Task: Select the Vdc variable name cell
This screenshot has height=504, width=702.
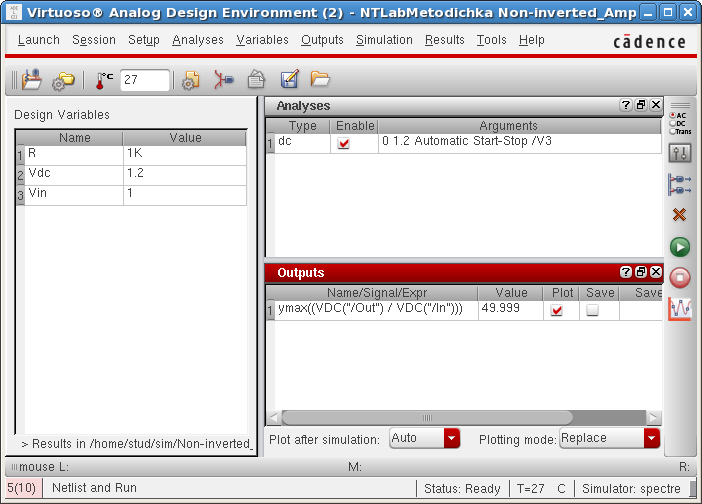Action: click(x=73, y=175)
